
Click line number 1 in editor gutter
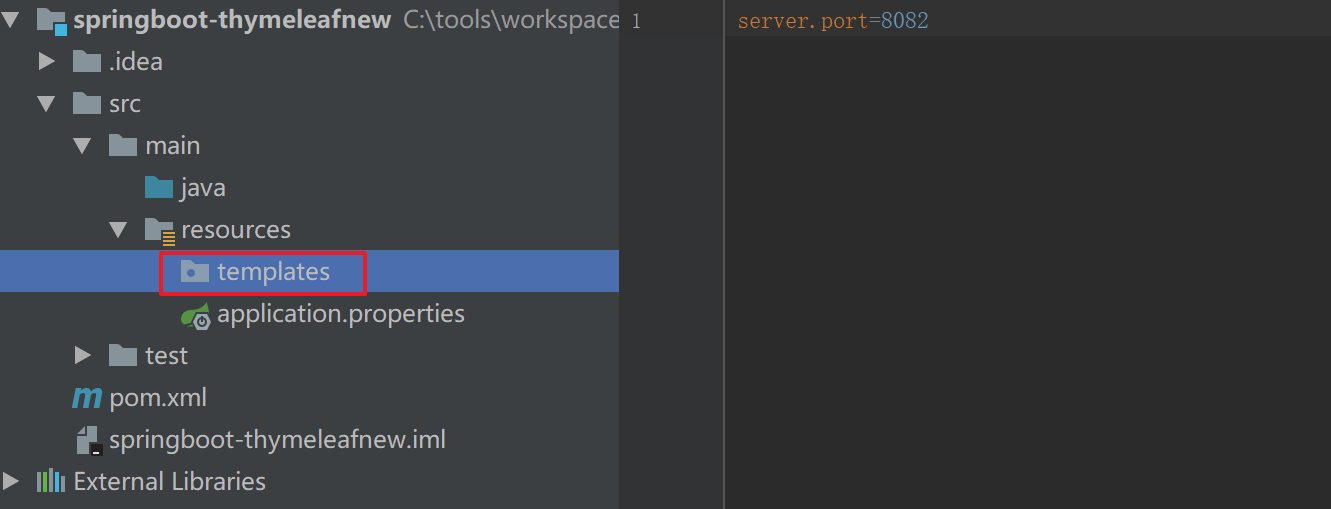[x=636, y=21]
